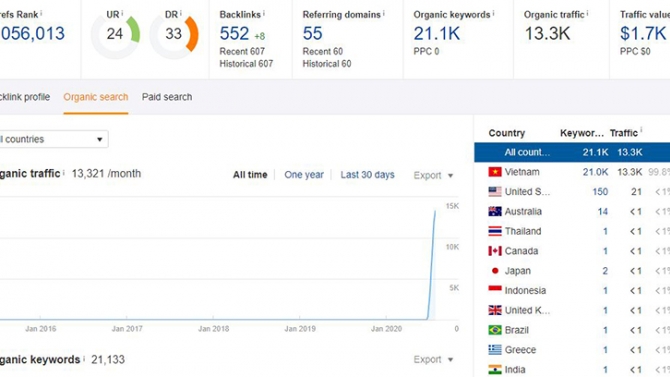The height and width of the screenshot is (377, 670).
Task: Click the Japan flag icon
Action: (495, 271)
